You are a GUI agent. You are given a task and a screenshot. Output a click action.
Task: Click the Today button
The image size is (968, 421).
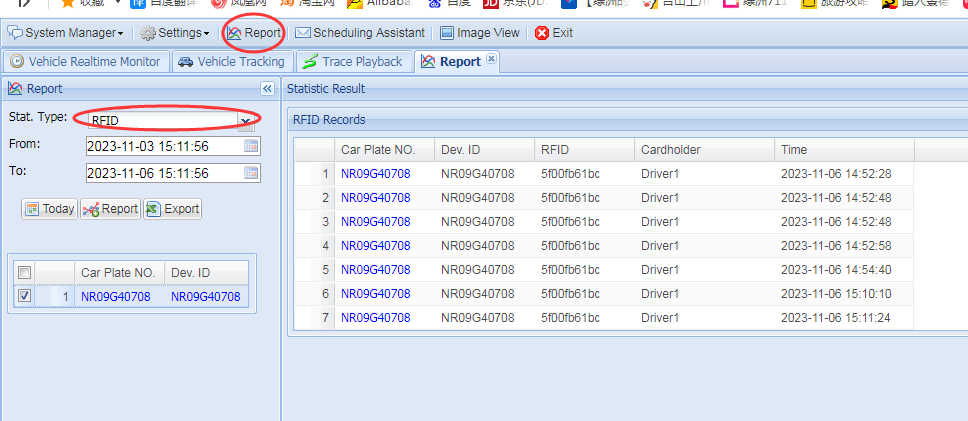click(49, 209)
